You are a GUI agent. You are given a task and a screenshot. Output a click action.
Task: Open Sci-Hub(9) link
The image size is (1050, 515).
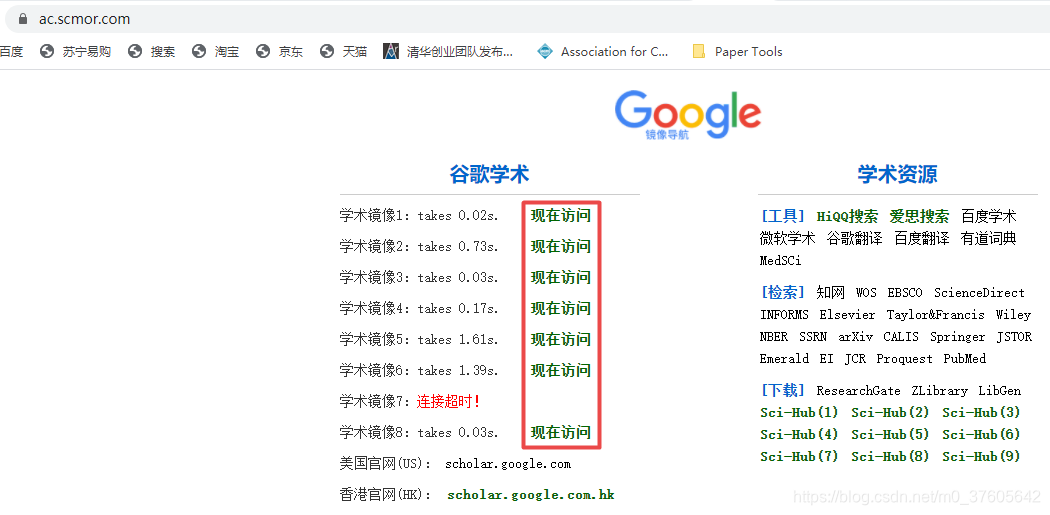[x=981, y=457]
